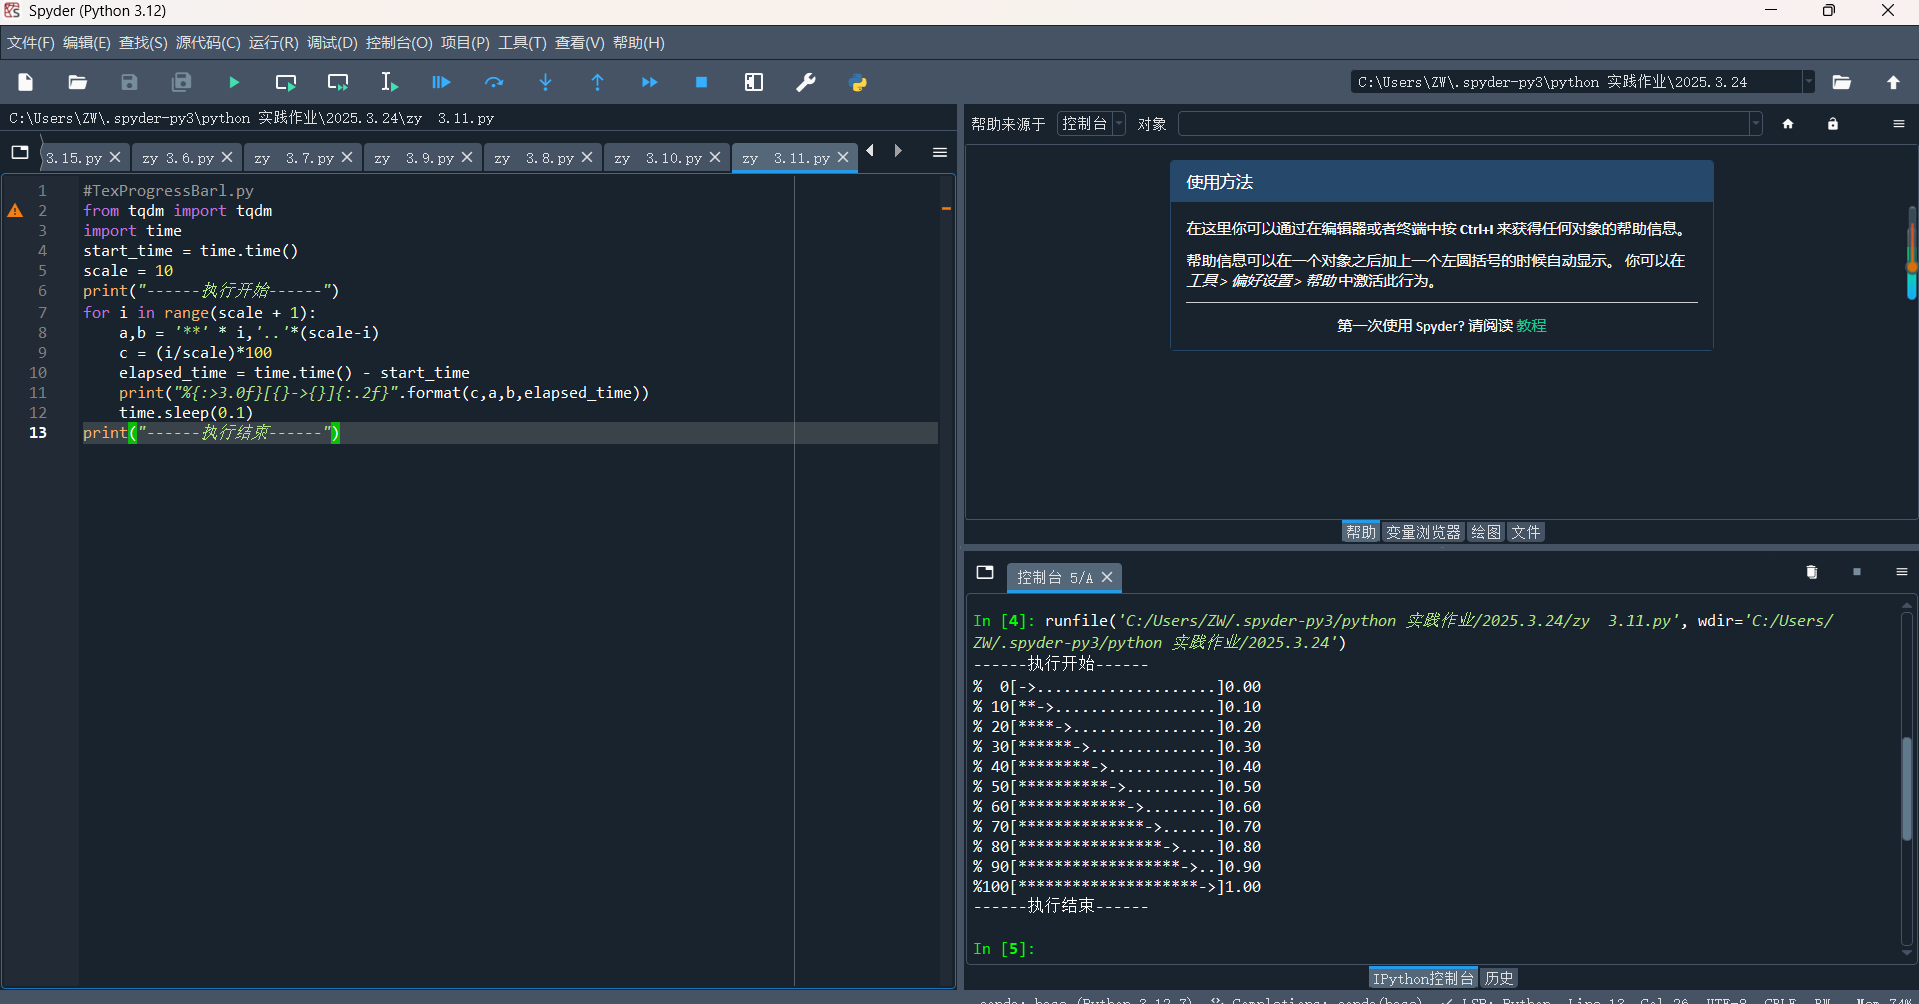
Task: Run selection or current line
Action: pyautogui.click(x=390, y=82)
